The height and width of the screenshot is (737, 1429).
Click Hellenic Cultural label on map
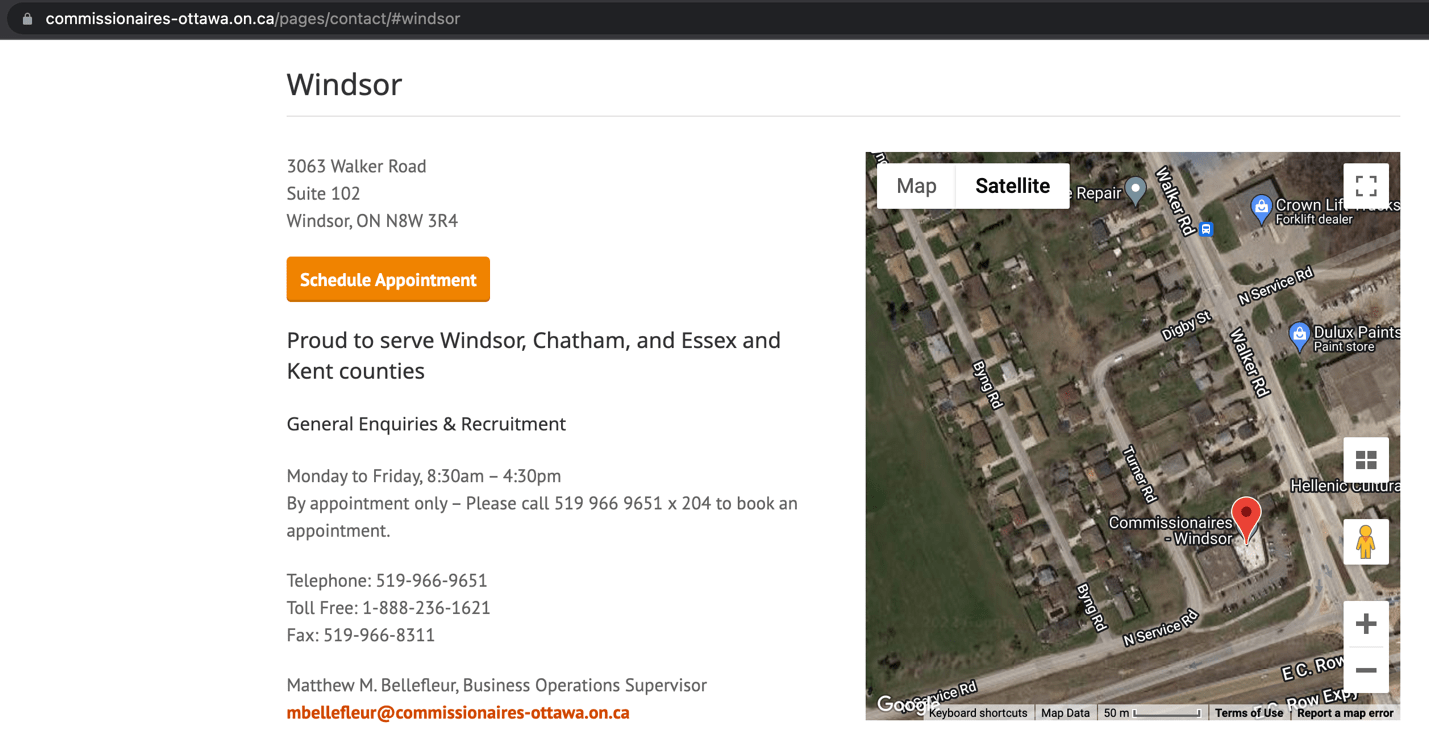tap(1345, 486)
